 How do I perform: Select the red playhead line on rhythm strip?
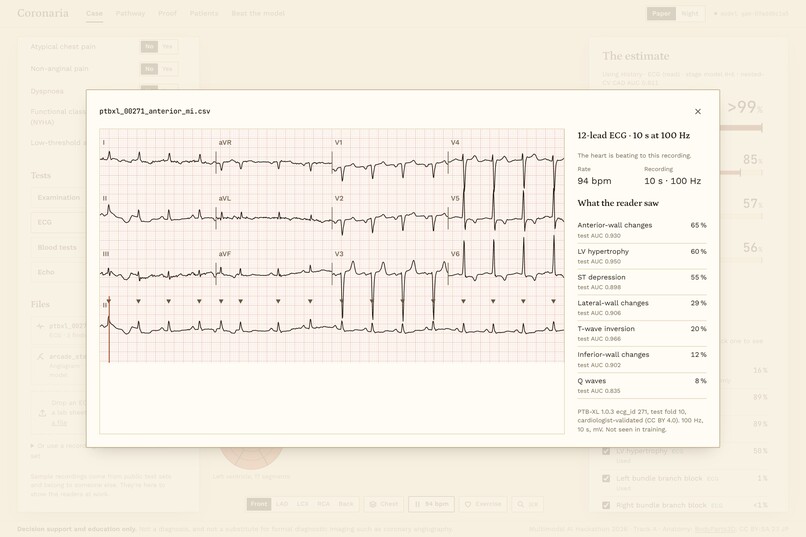point(109,329)
